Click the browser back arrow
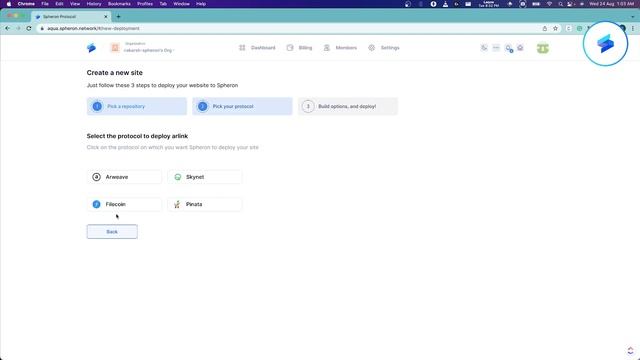 (7, 28)
